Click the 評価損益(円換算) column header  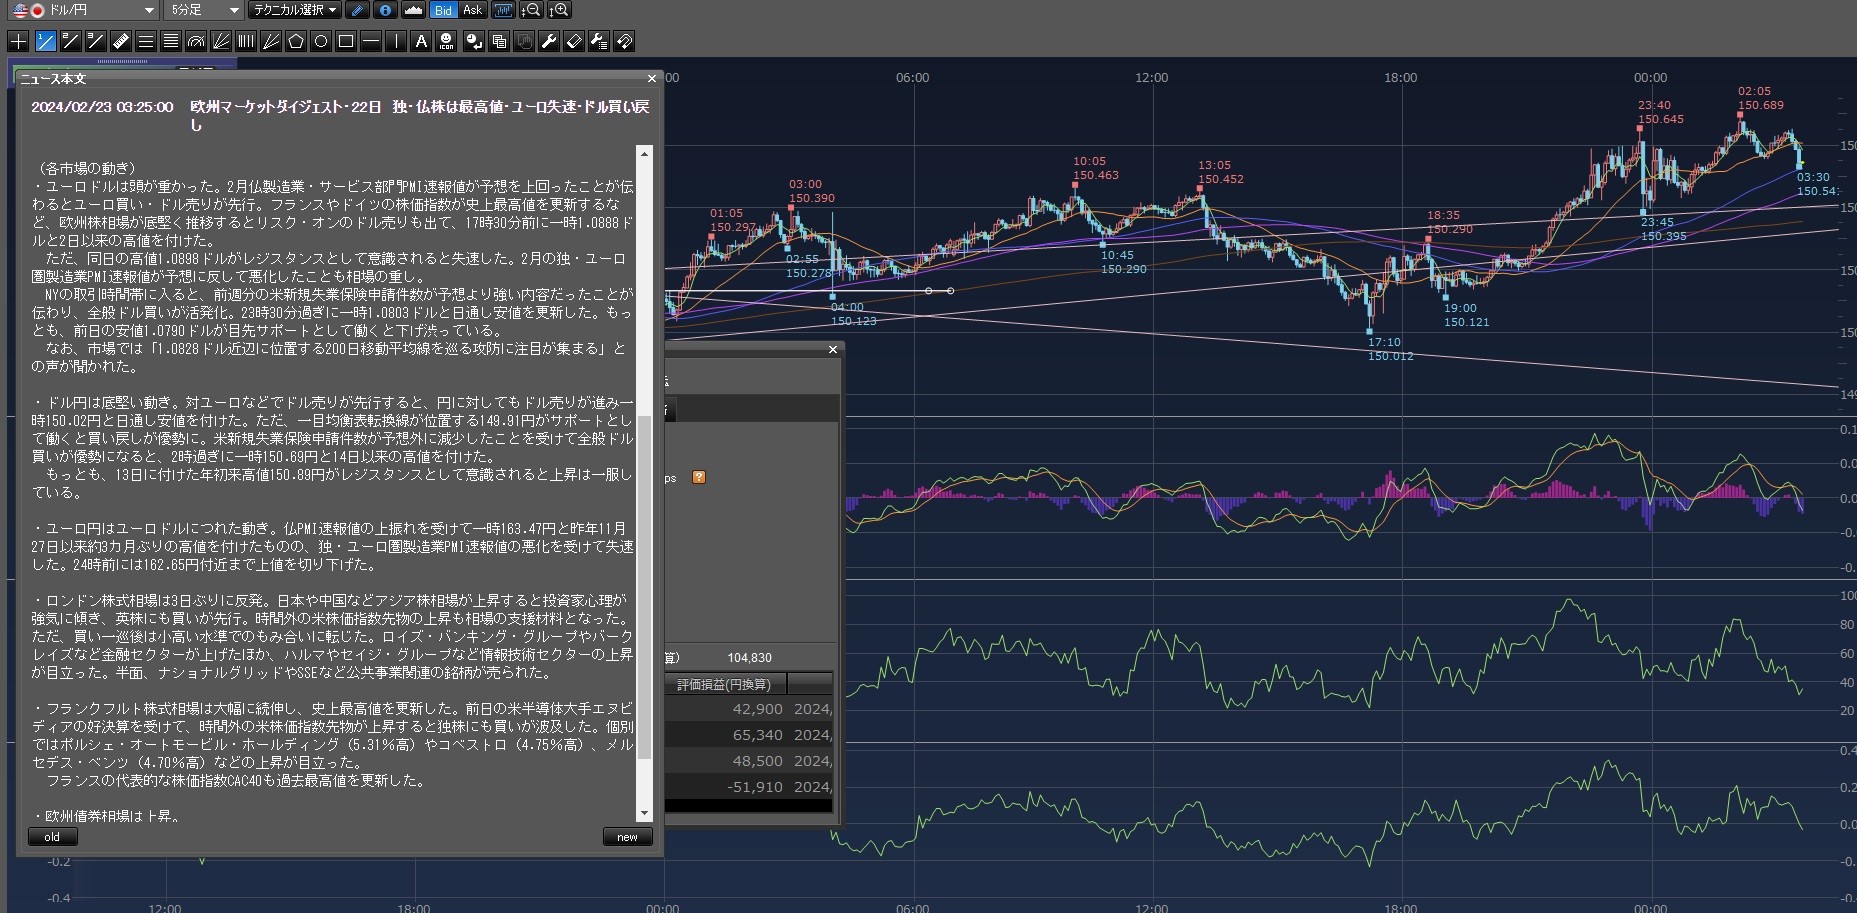pos(724,684)
